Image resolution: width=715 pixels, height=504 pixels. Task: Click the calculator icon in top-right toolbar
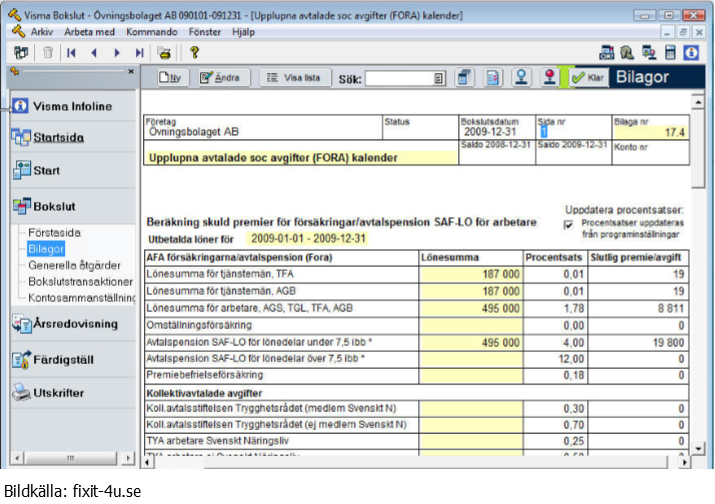[671, 53]
